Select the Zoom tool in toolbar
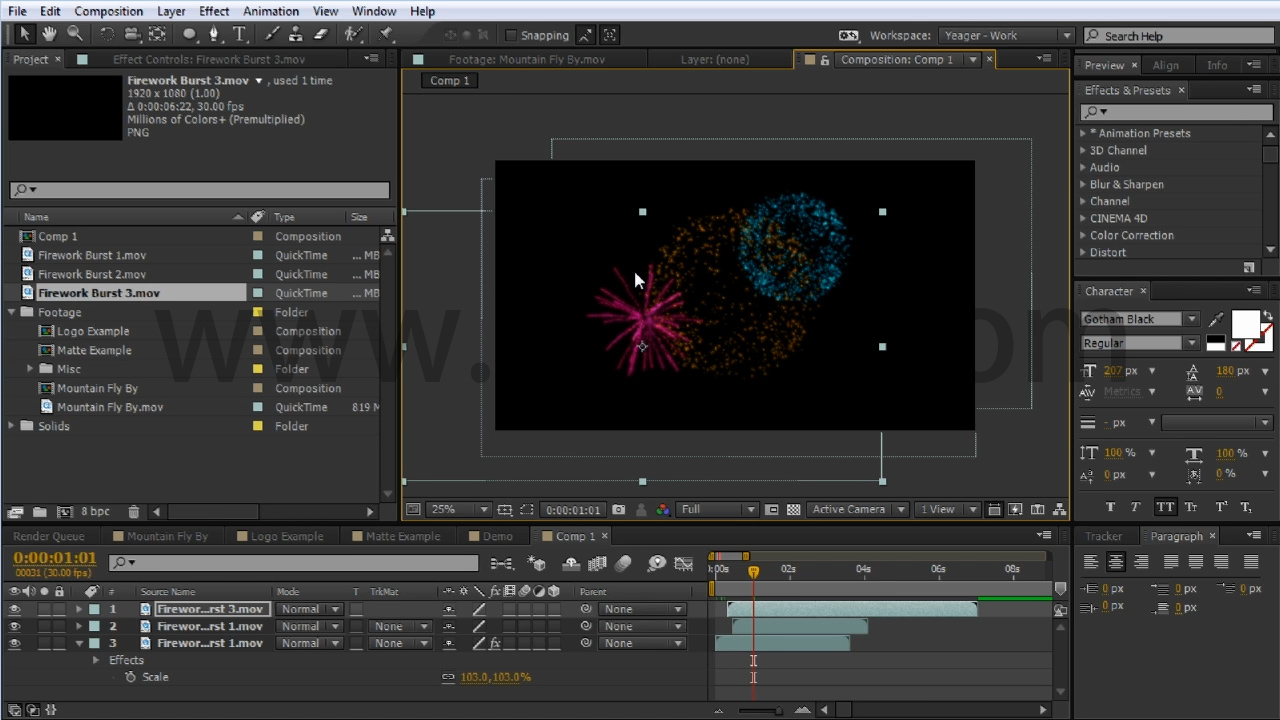1280x720 pixels. [75, 34]
